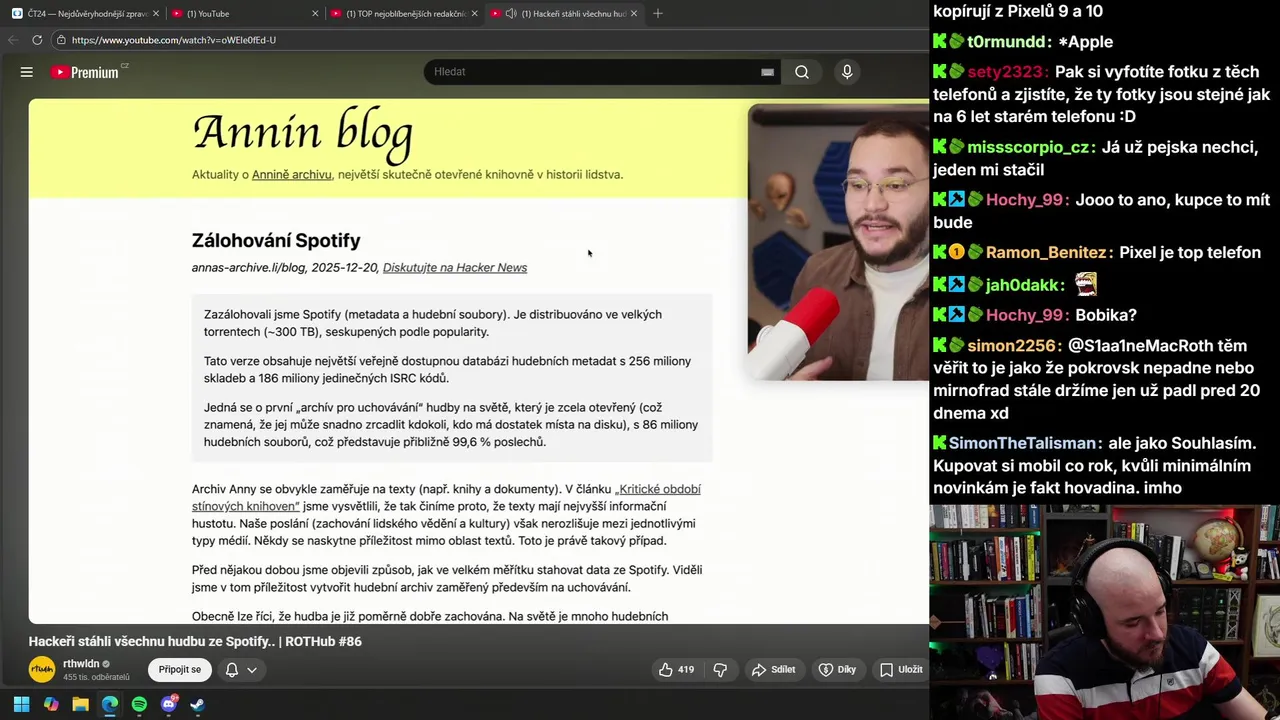Open Spotify from the taskbar

pos(139,704)
